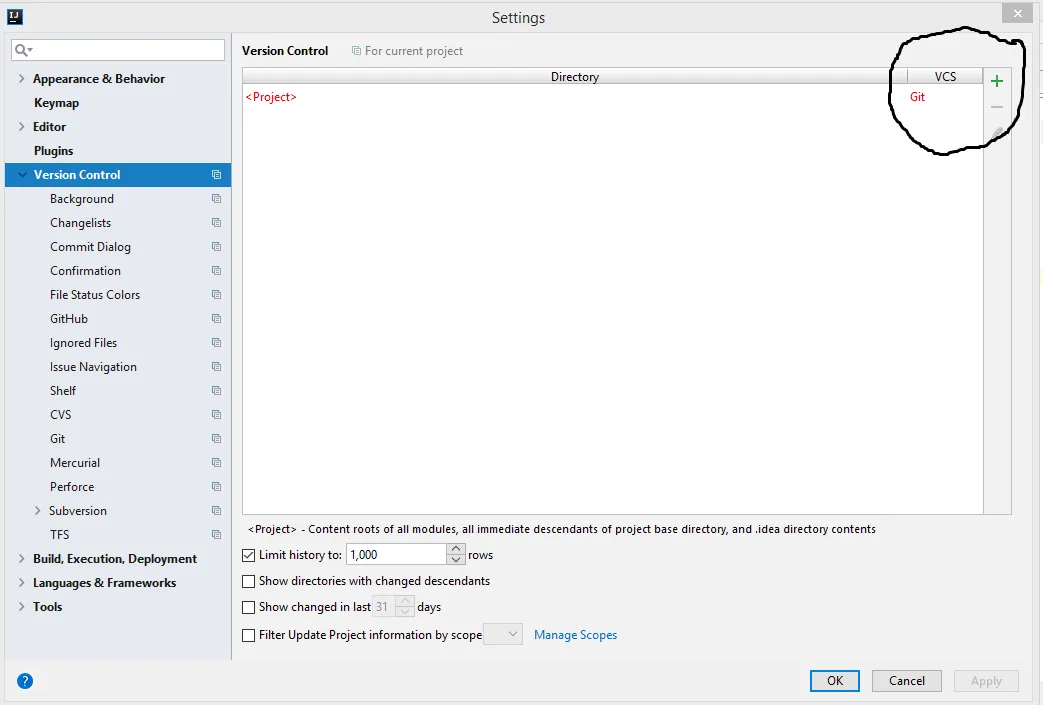This screenshot has height=705, width=1043.
Task: Click project-level icon next to Perforce
Action: (216, 486)
